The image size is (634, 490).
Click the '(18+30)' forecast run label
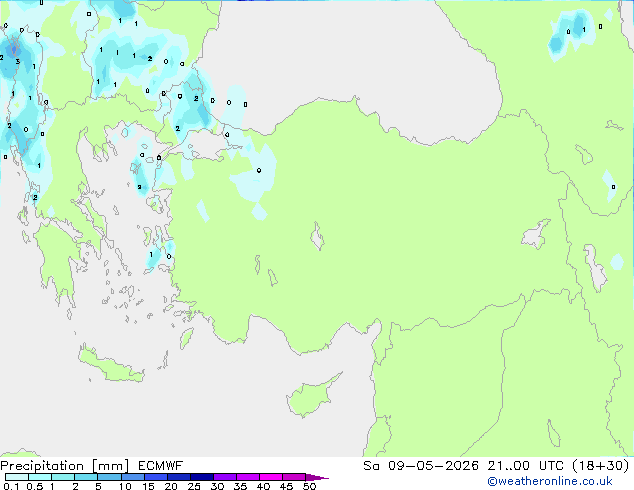tap(601, 466)
